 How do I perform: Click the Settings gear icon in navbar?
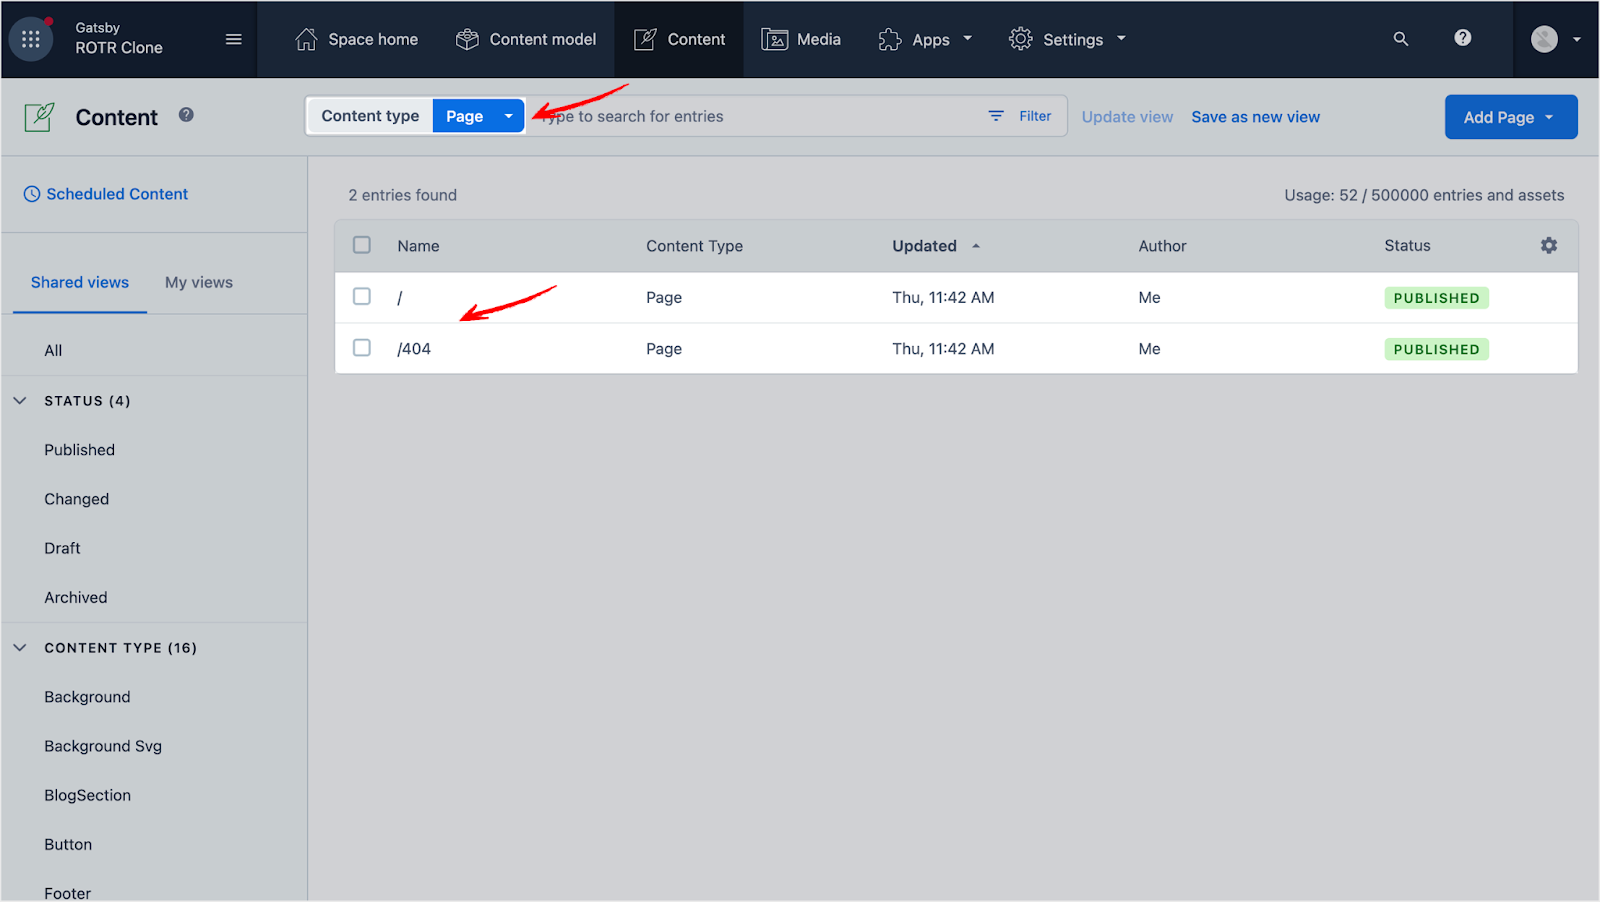click(x=1020, y=39)
